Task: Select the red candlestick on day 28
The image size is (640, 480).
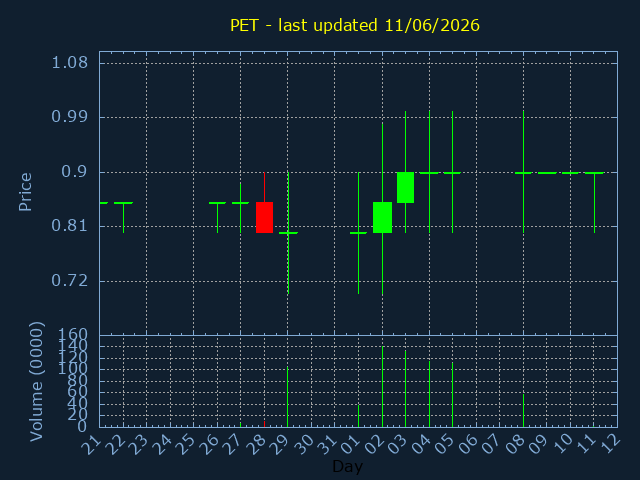Action: point(264,218)
